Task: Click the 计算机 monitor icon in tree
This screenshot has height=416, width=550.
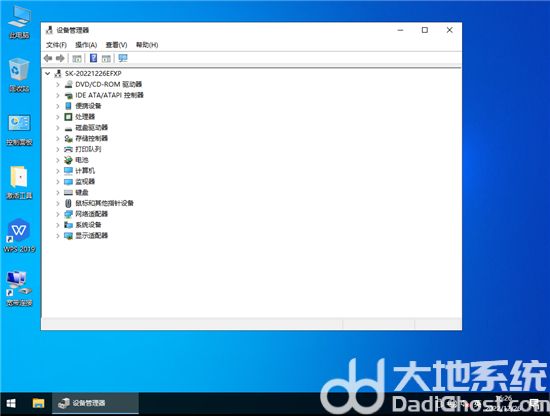Action: (x=69, y=171)
